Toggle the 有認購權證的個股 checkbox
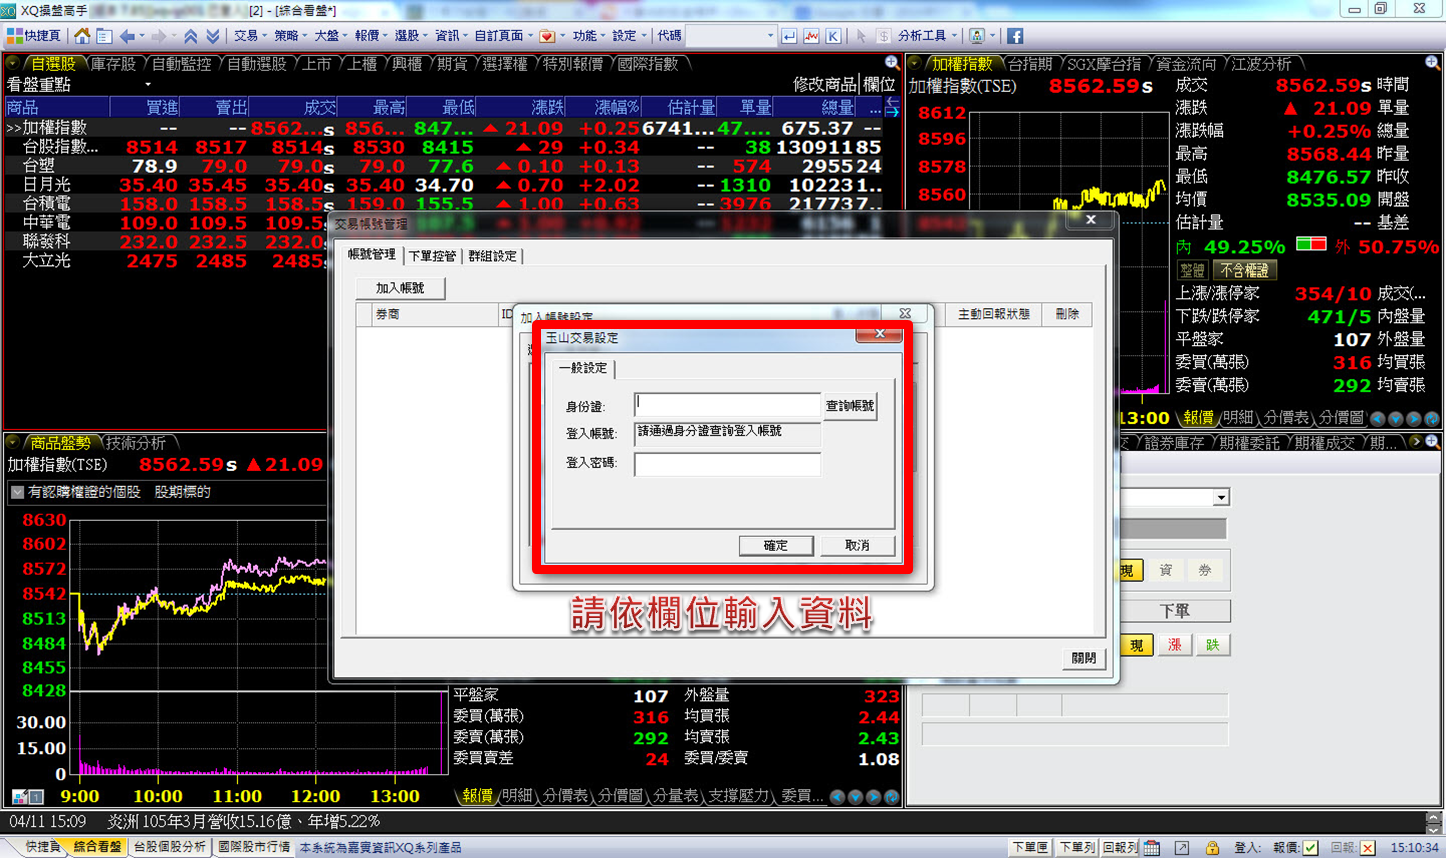Image resolution: width=1446 pixels, height=858 pixels. [18, 492]
